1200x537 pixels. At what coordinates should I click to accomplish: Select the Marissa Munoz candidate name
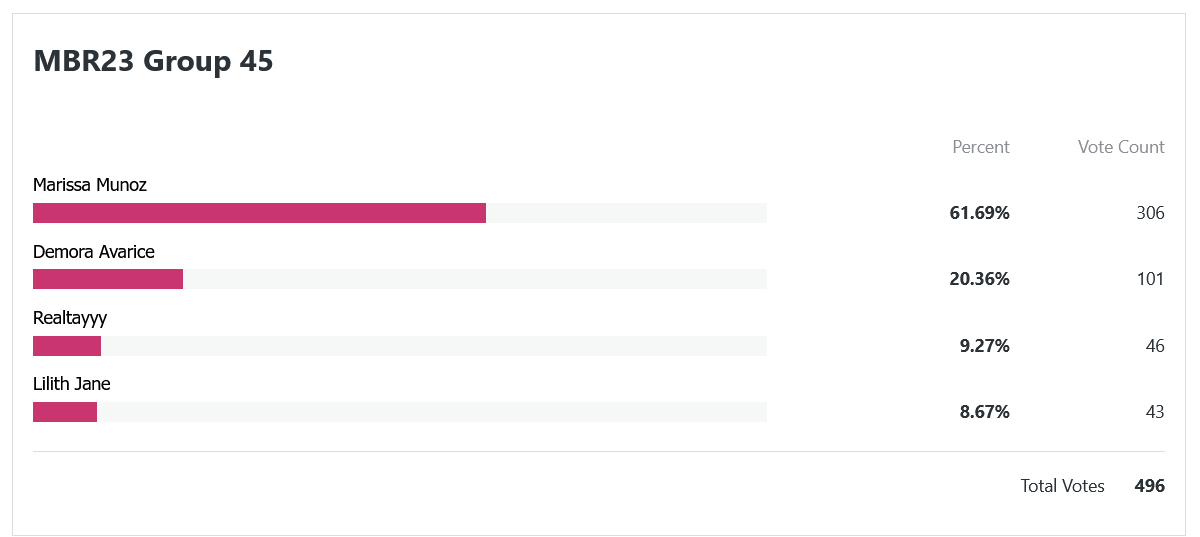[x=90, y=185]
